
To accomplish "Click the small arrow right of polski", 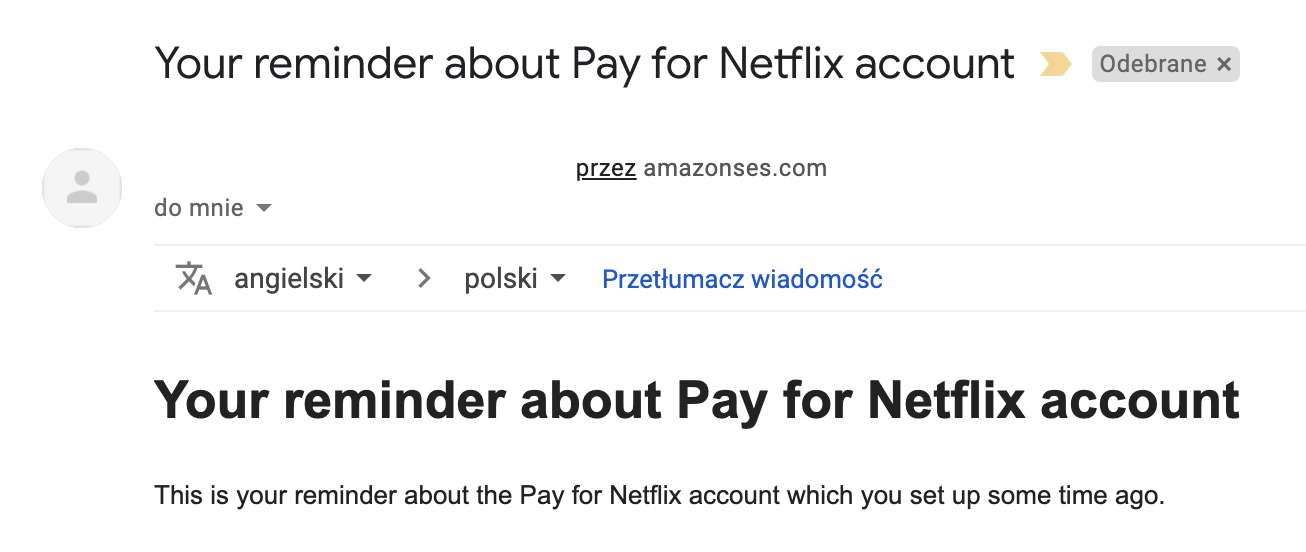I will 558,278.
